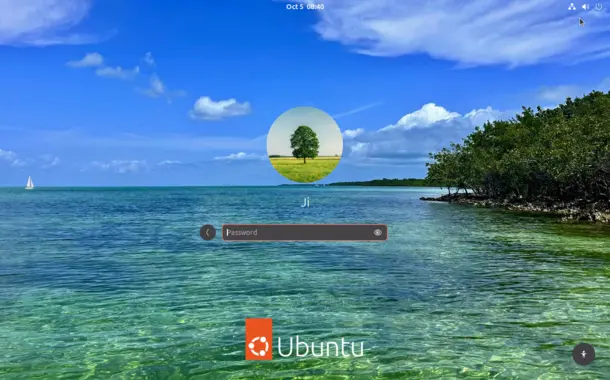Open the power icon menu
Screen dimensions: 610x380
[x=598, y=7]
